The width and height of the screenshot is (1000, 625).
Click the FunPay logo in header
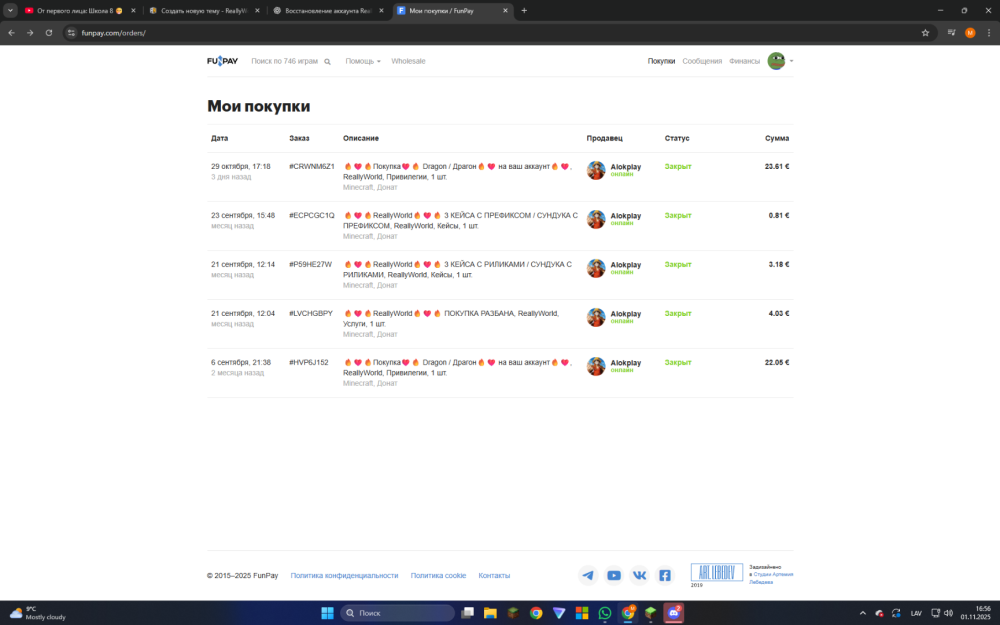(222, 61)
